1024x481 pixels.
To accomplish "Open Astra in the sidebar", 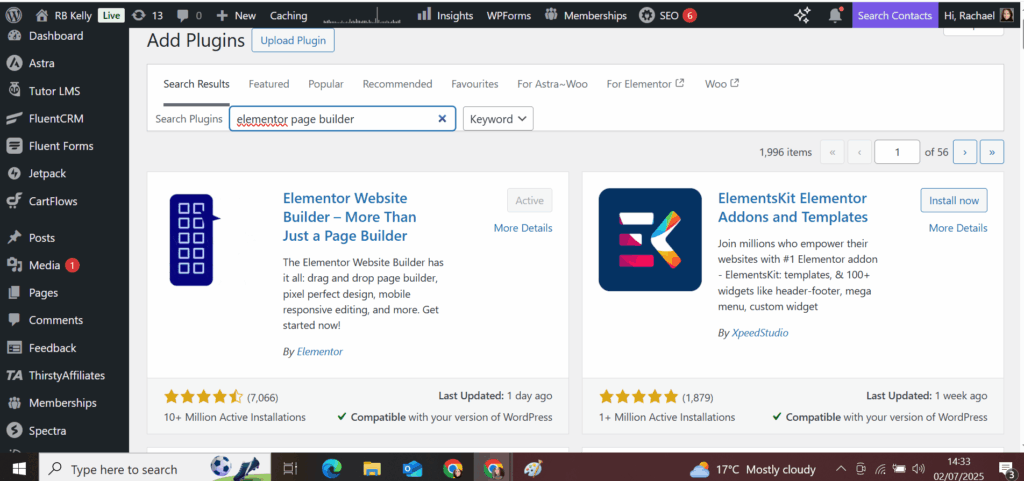I will tap(40, 63).
